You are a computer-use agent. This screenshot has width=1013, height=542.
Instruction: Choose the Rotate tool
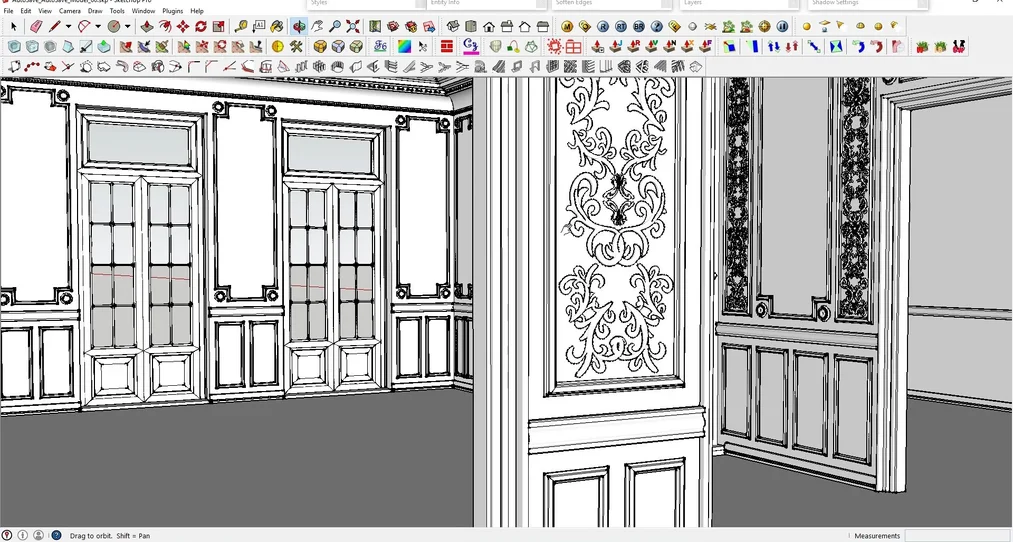point(201,26)
